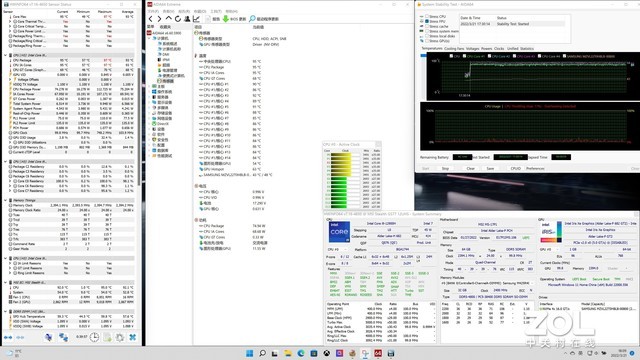Click the AIDA64 refresh toolbar icon

178,19
